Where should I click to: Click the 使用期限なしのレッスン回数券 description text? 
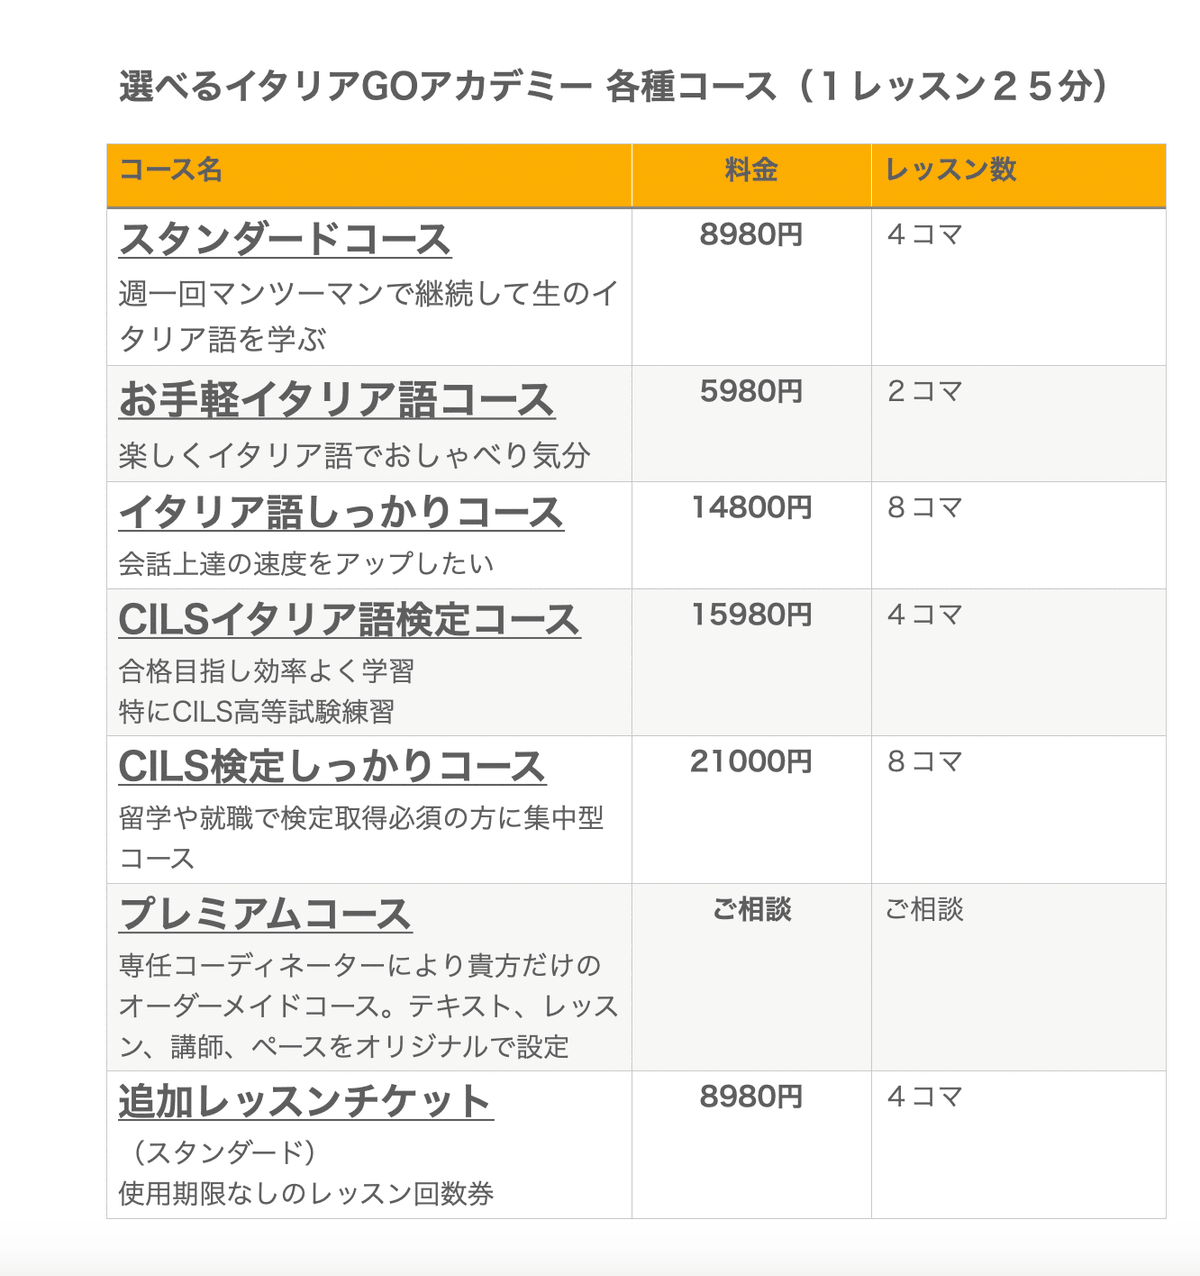pos(306,1194)
